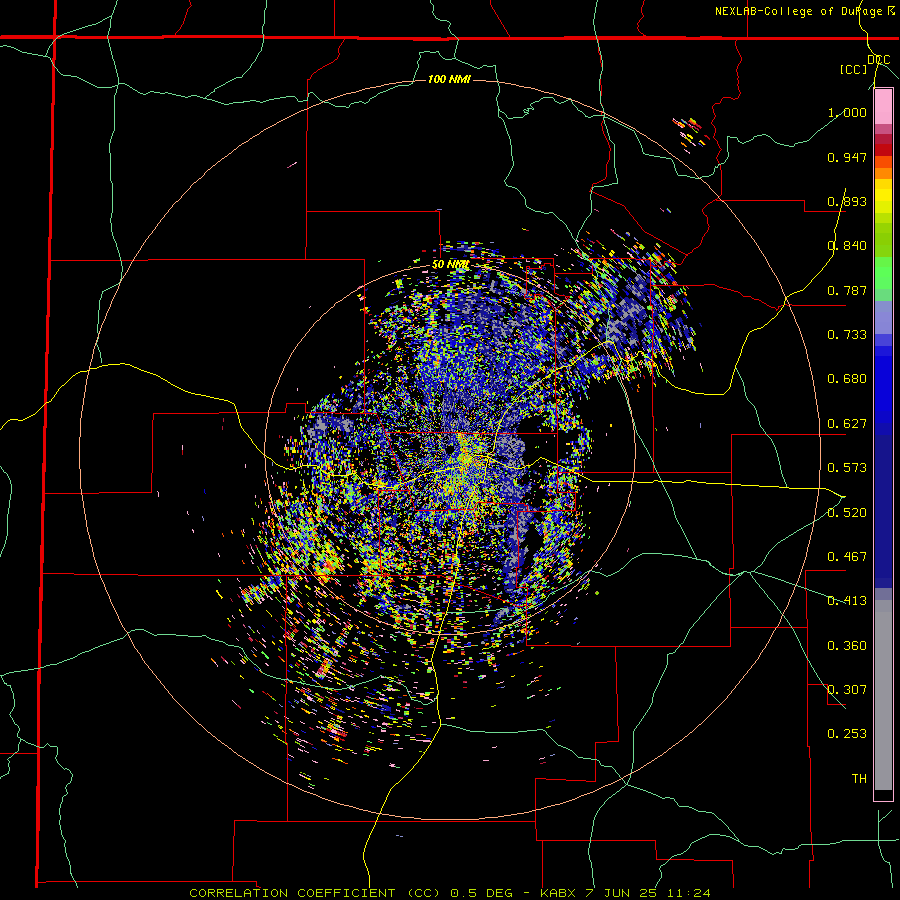This screenshot has height=900, width=900.
Task: Click the 0.733 legend value
Action: (x=847, y=335)
